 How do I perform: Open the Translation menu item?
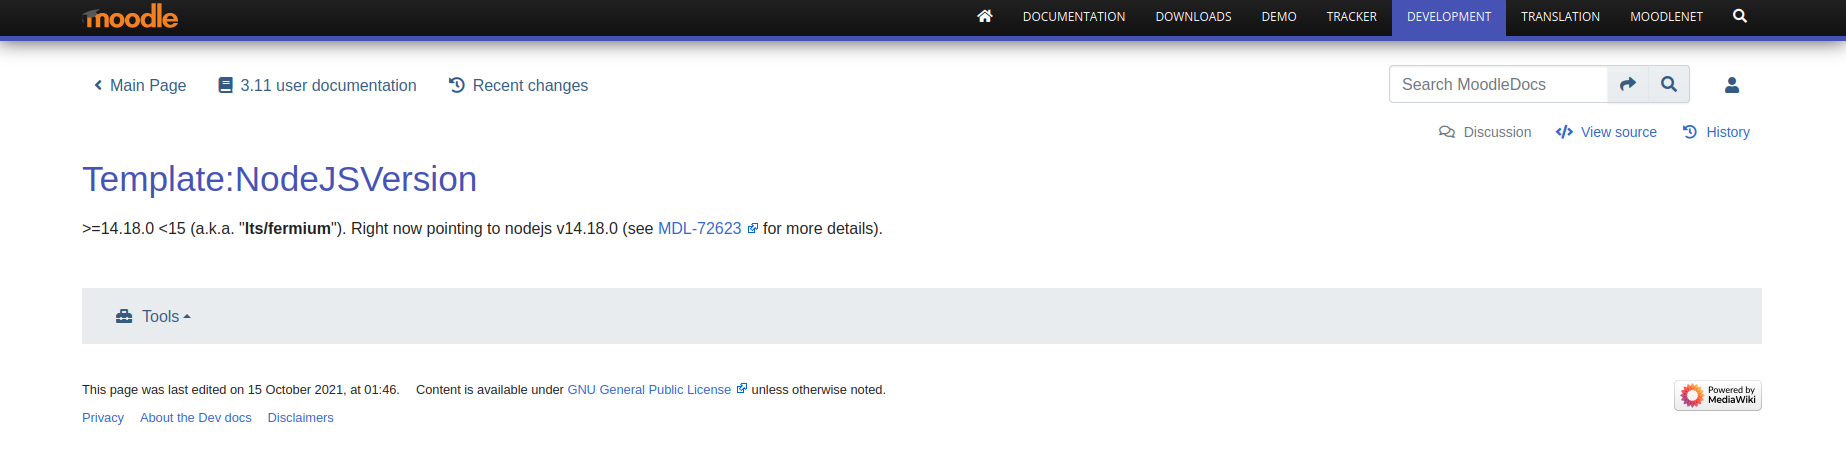[x=1560, y=17]
